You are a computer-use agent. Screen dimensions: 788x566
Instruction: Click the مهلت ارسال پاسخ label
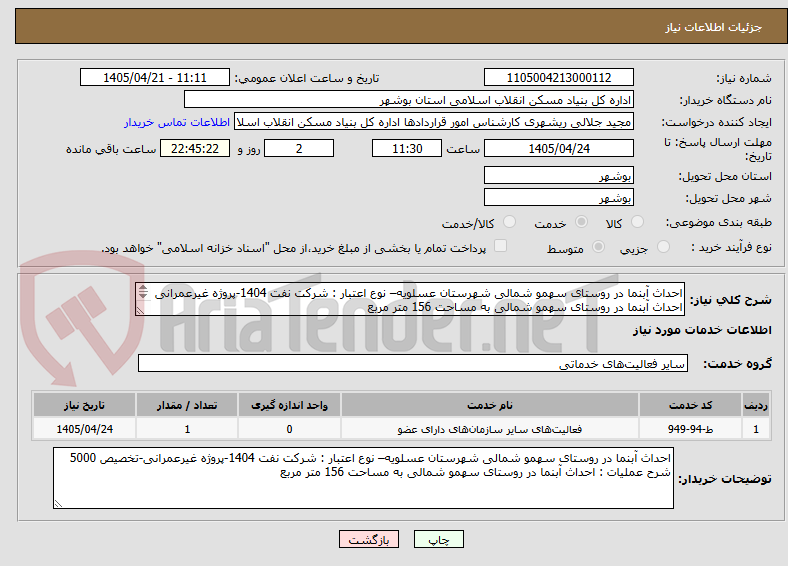tap(718, 149)
